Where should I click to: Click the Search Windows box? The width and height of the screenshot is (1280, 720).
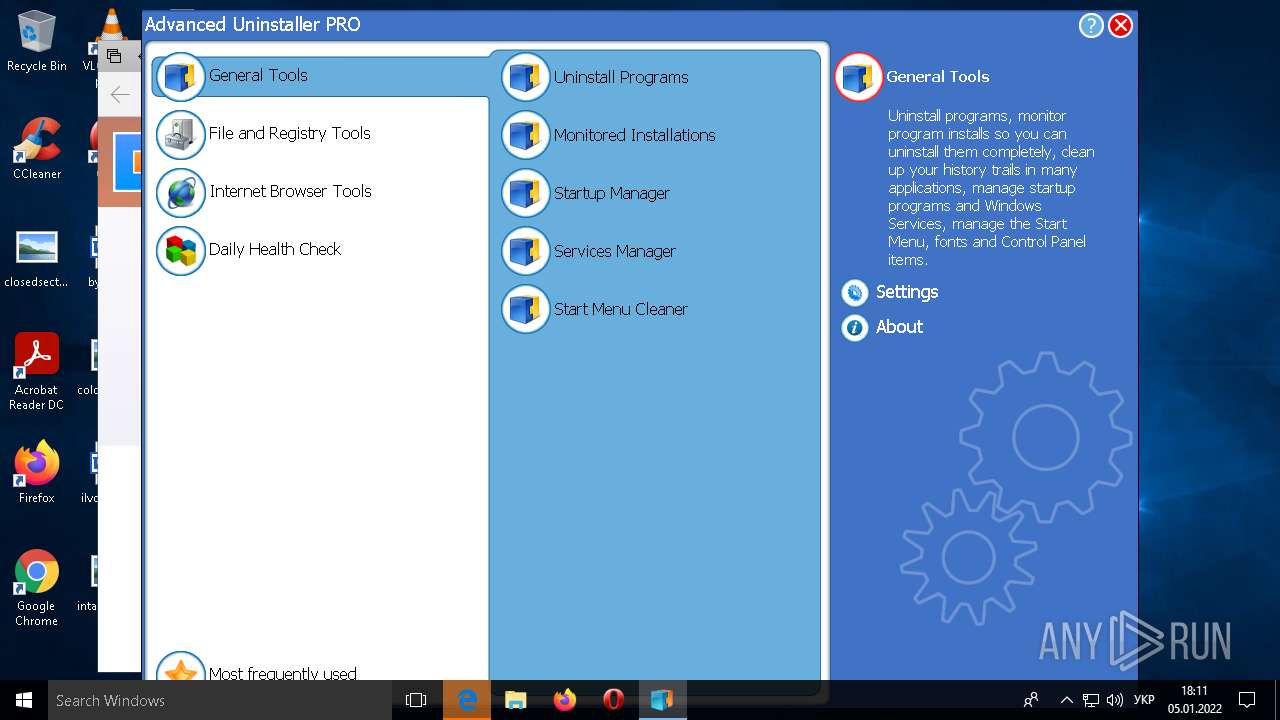220,700
